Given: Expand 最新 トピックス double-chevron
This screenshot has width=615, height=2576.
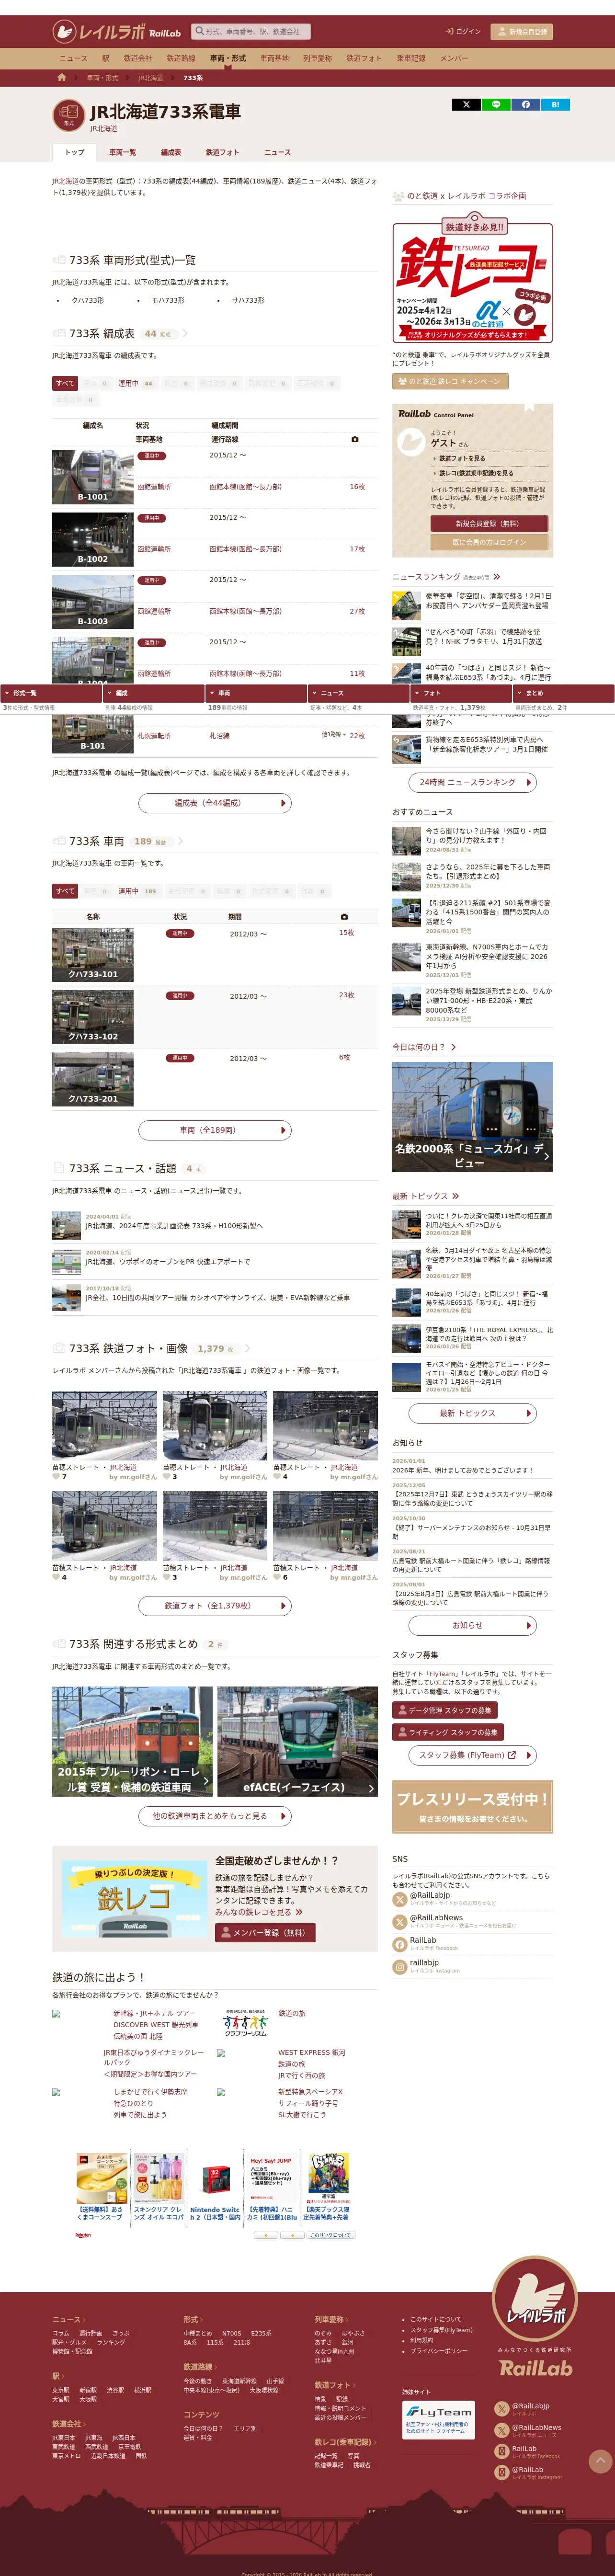Looking at the screenshot, I should (x=455, y=1196).
